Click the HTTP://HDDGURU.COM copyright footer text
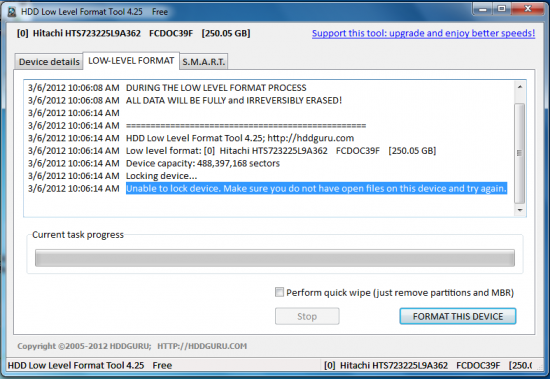This screenshot has height=379, width=550. pyautogui.click(x=202, y=346)
